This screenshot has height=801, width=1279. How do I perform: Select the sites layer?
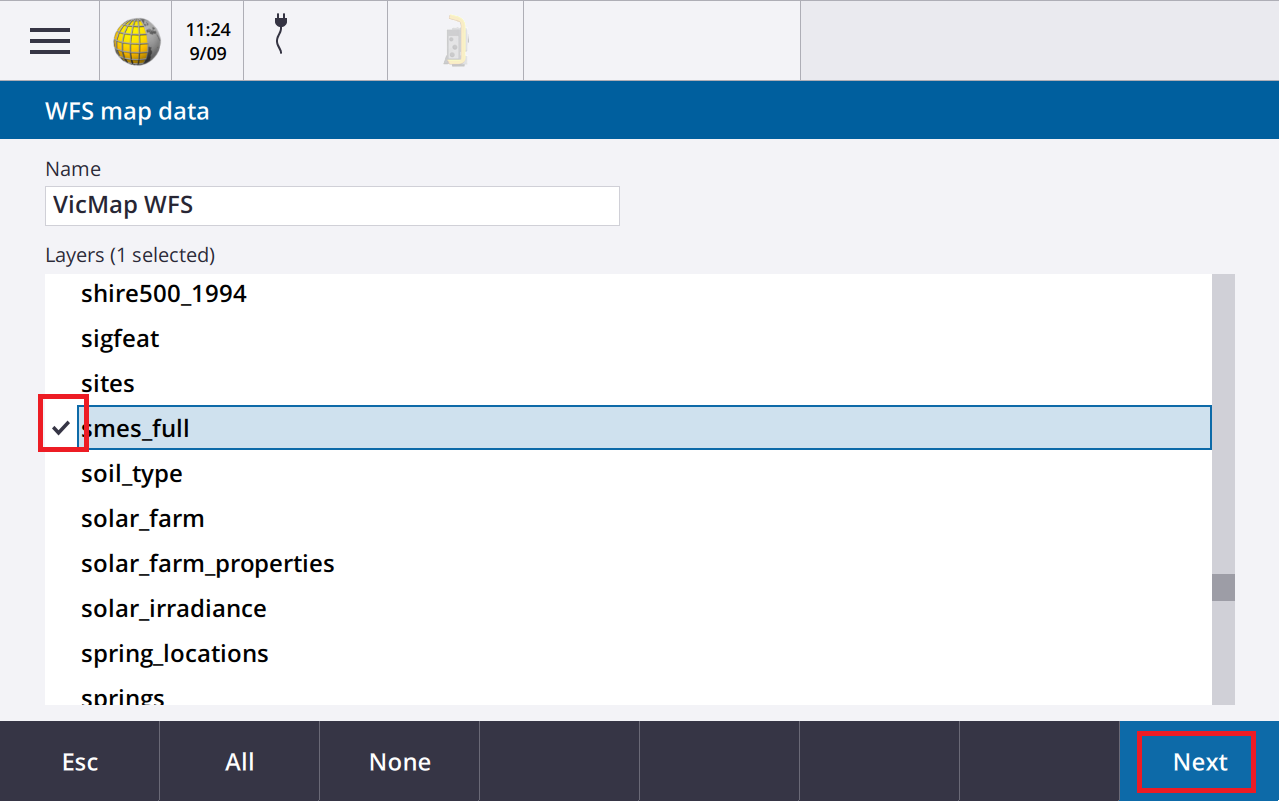[x=108, y=384]
